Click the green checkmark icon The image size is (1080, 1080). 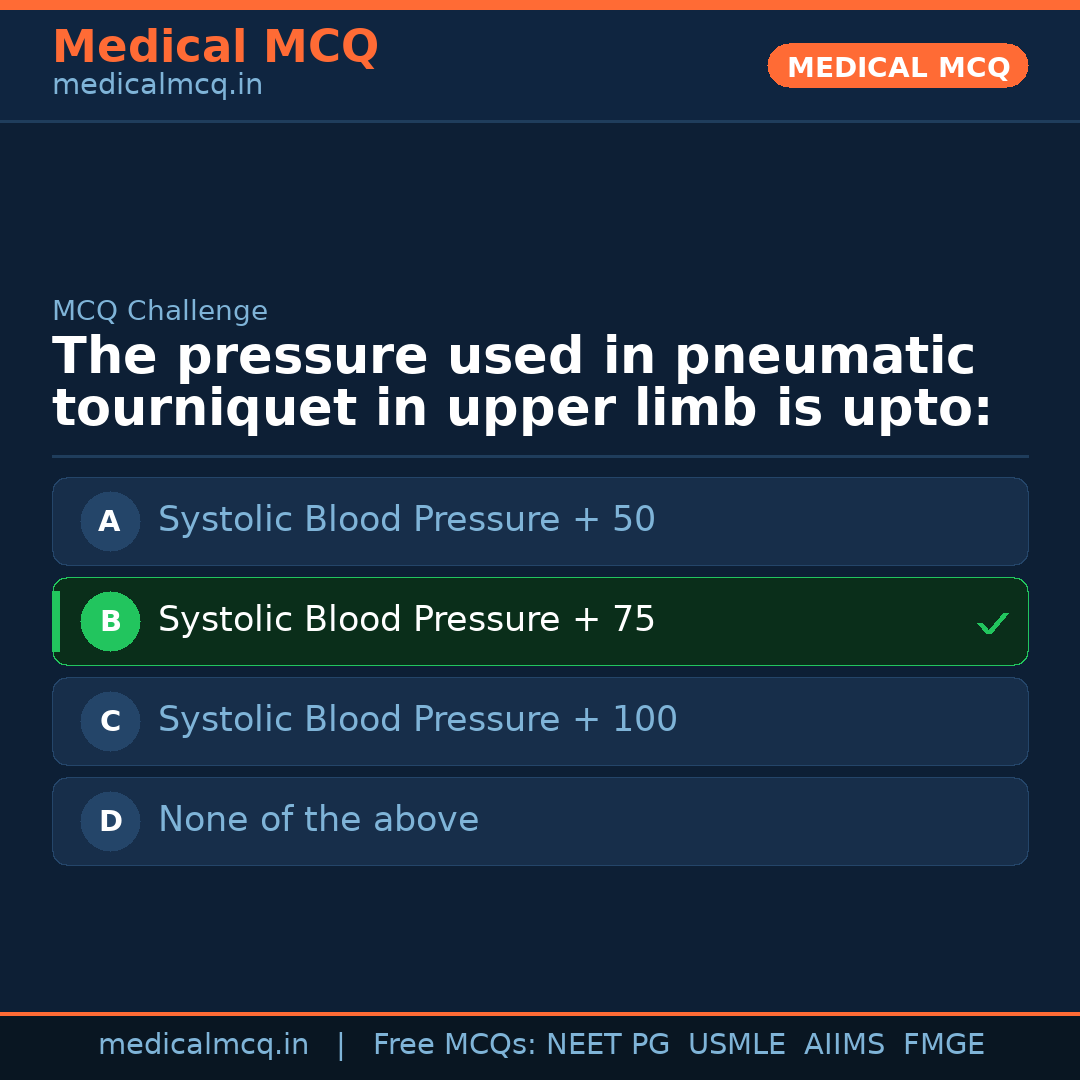[x=992, y=623]
